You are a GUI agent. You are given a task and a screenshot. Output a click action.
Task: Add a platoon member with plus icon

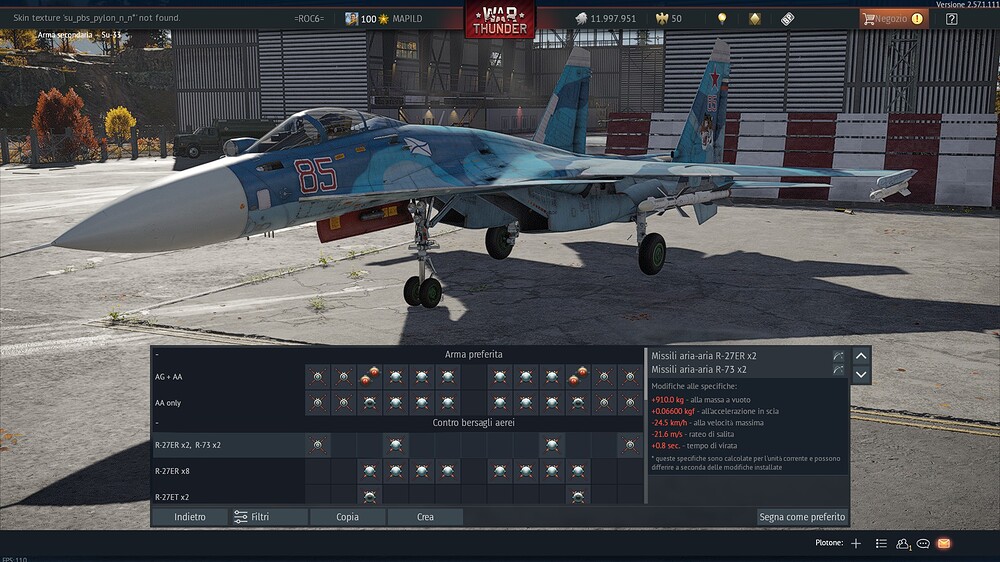click(x=856, y=543)
